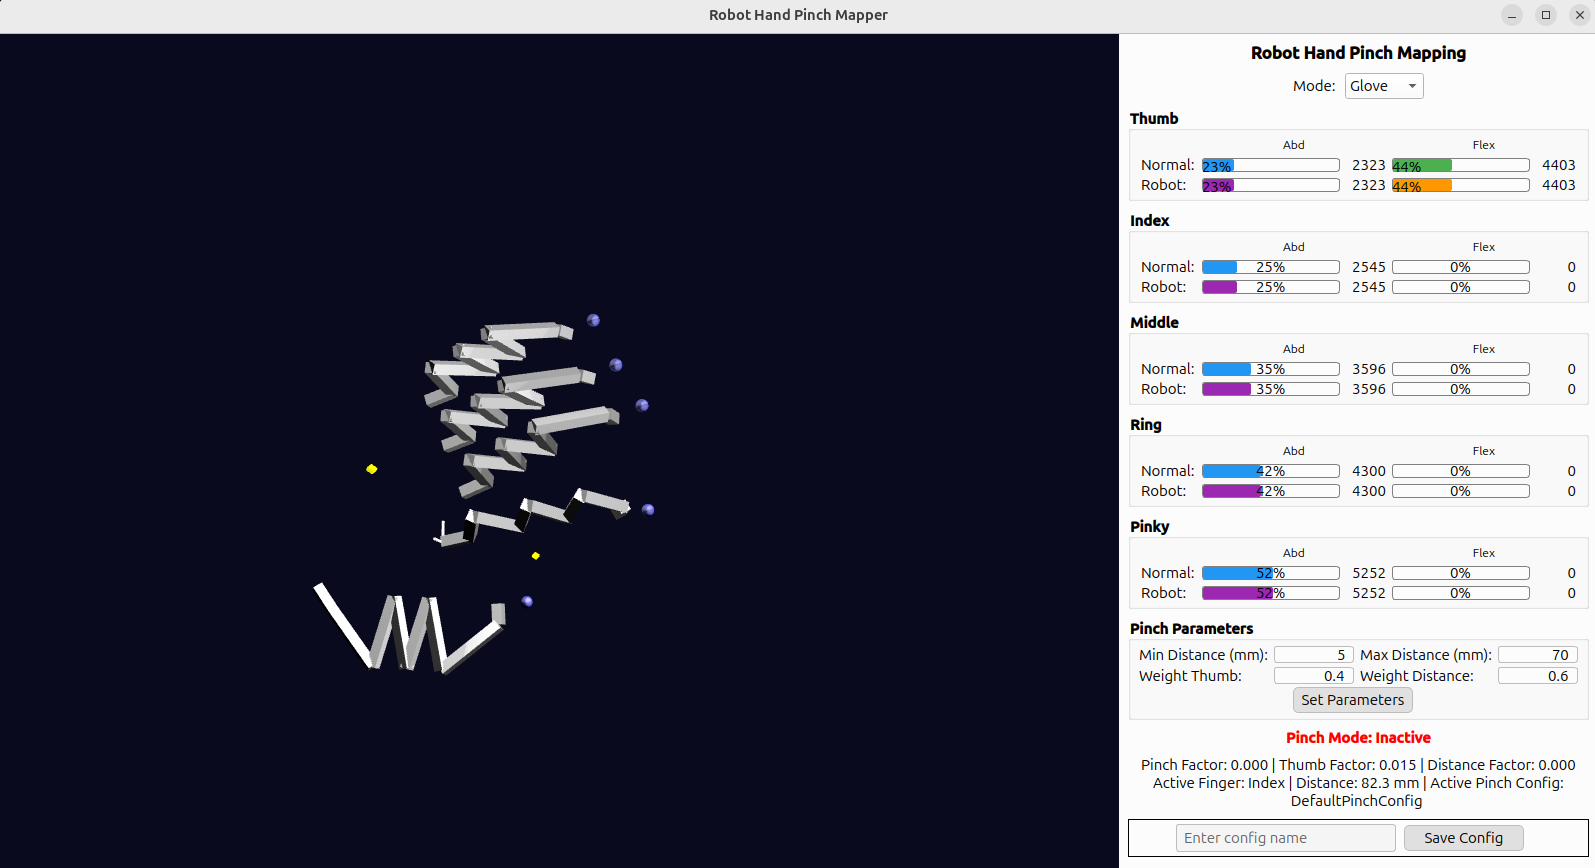Viewport: 1595px width, 868px height.
Task: Click the Ring section heading
Action: (1146, 424)
